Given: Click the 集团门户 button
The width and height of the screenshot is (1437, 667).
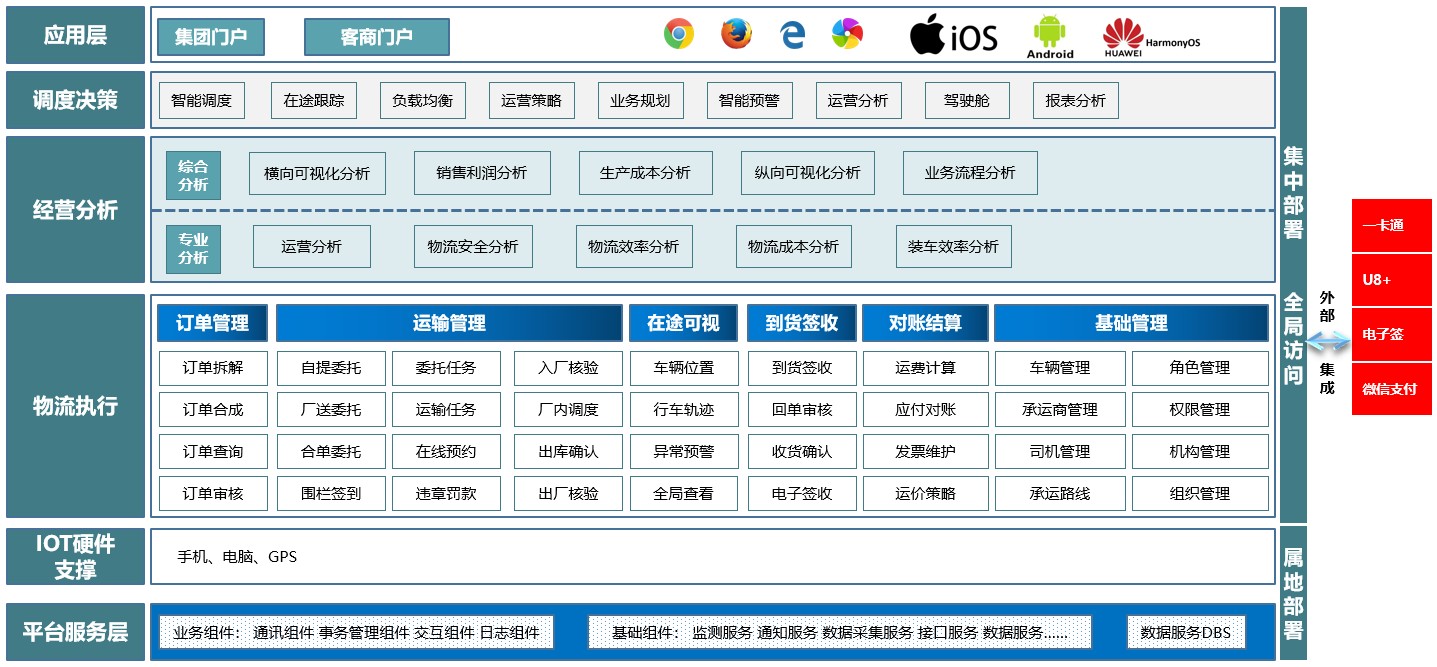Looking at the screenshot, I should coord(210,37).
